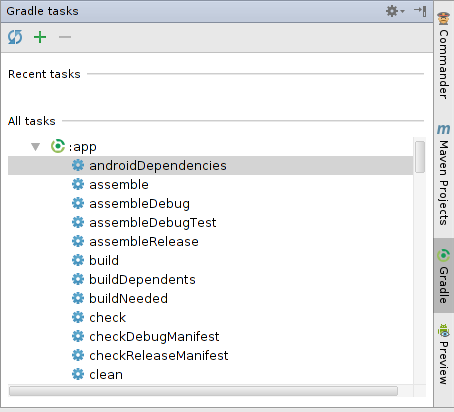Image resolution: width=454 pixels, height=412 pixels.
Task: Open Gradle tasks settings gear menu
Action: tap(395, 11)
